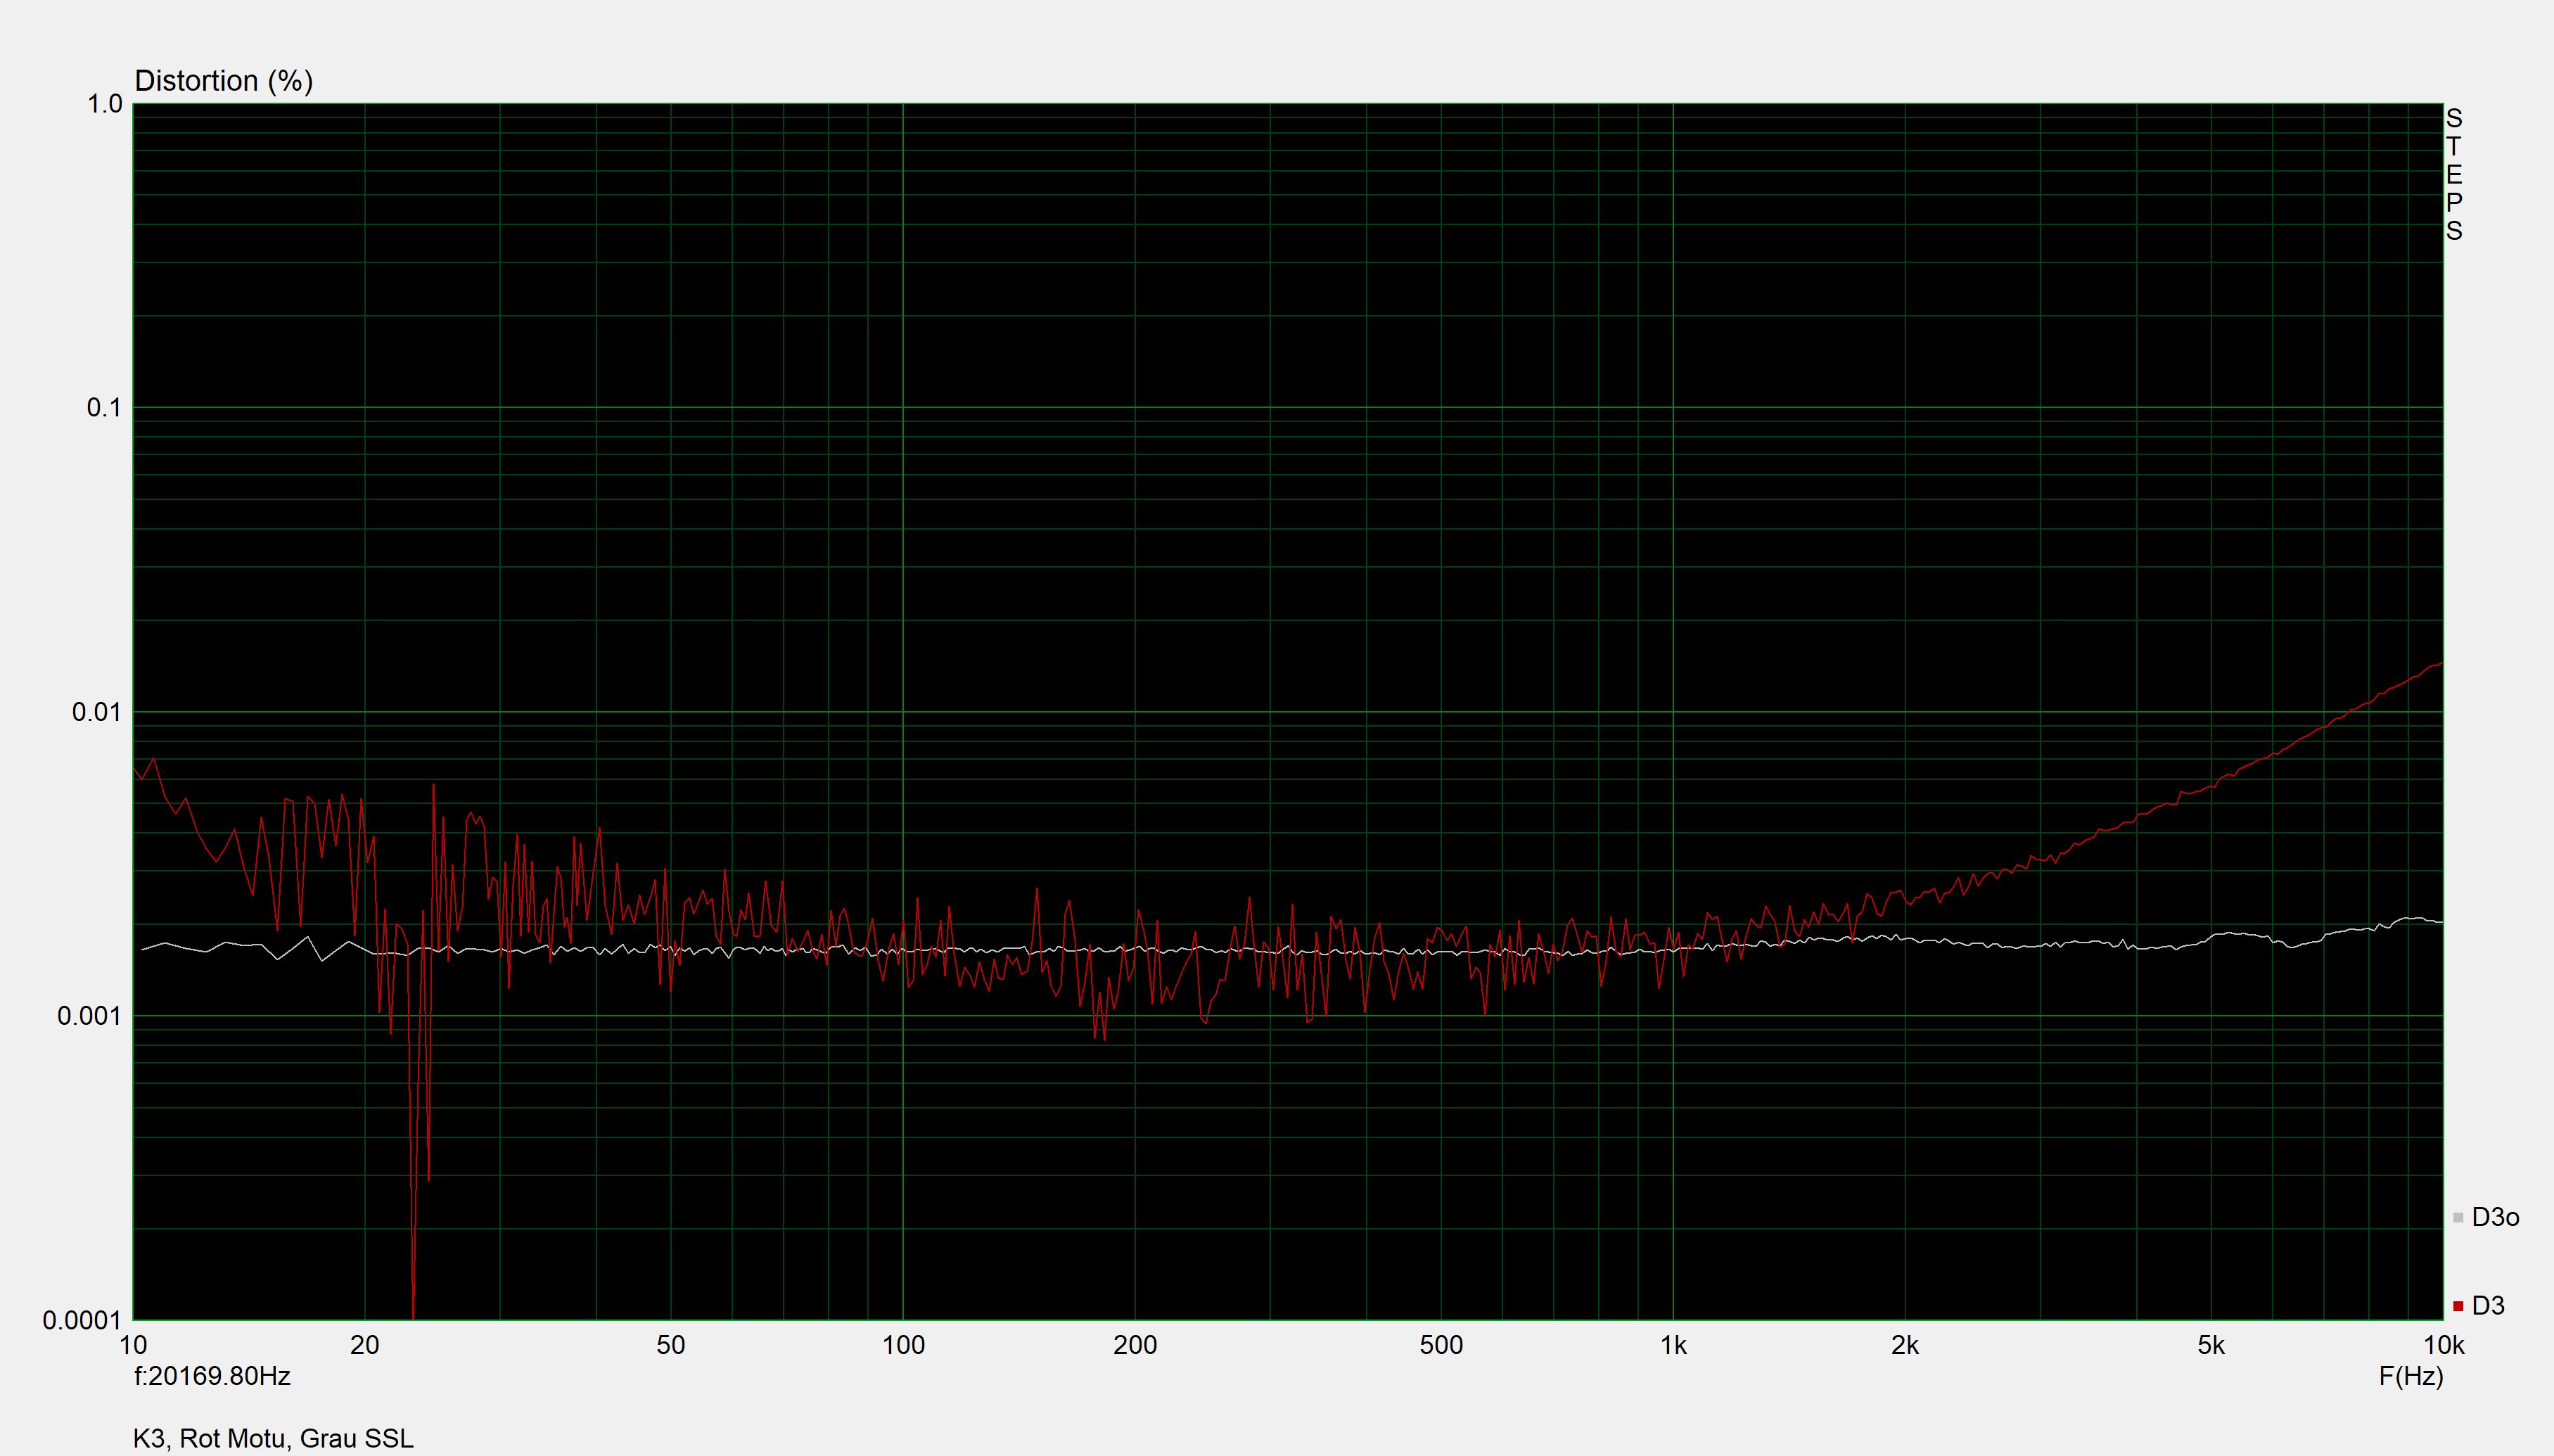The image size is (2554, 1456).
Task: Click the 100 Hz frequency axis label
Action: [x=903, y=1345]
